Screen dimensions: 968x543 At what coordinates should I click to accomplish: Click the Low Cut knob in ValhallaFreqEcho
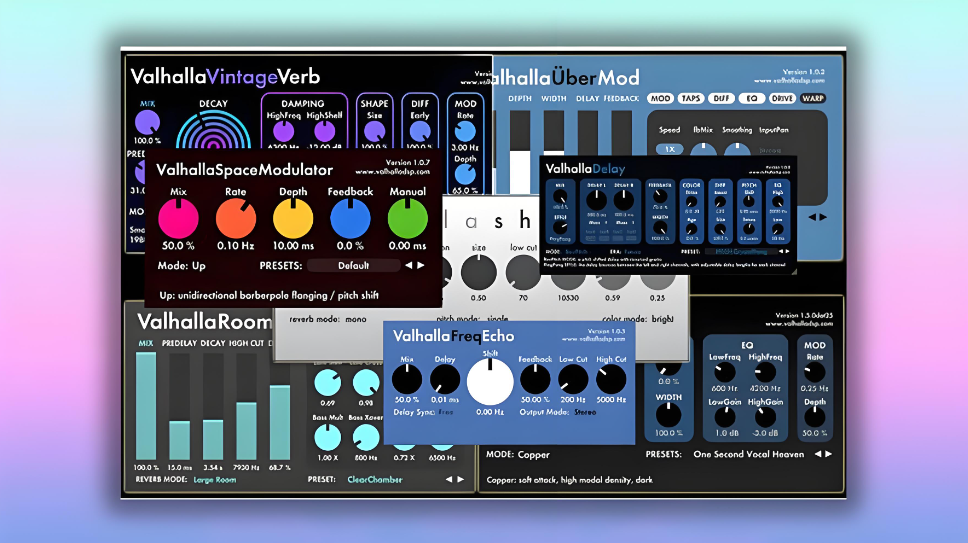tap(573, 379)
